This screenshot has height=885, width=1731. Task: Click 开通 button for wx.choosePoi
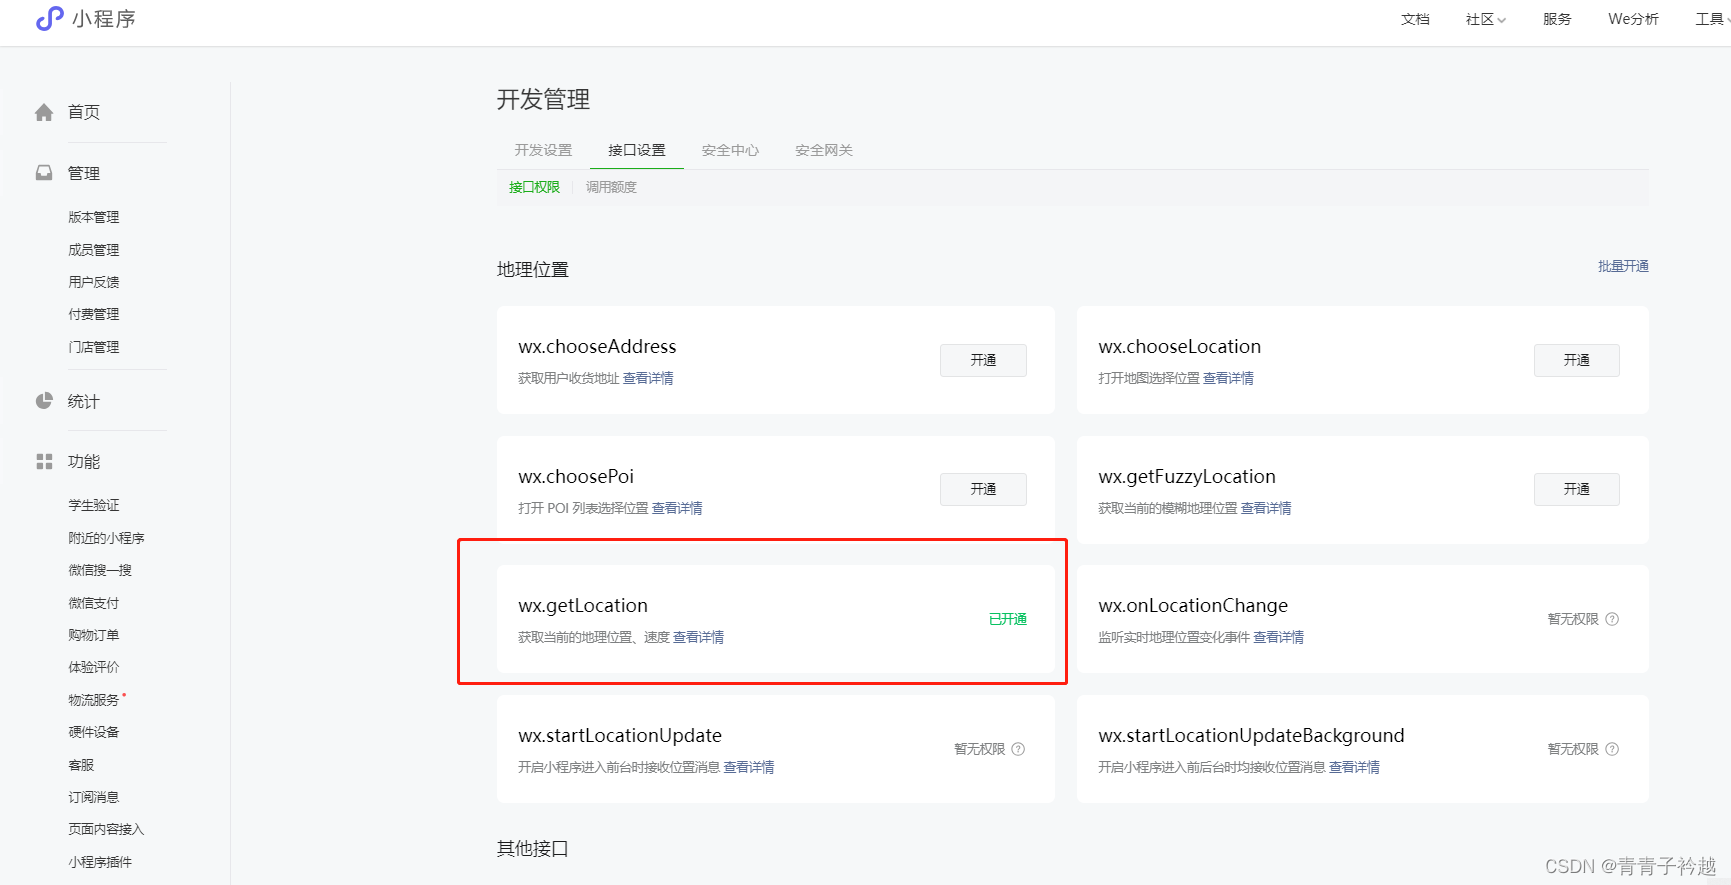click(x=983, y=489)
